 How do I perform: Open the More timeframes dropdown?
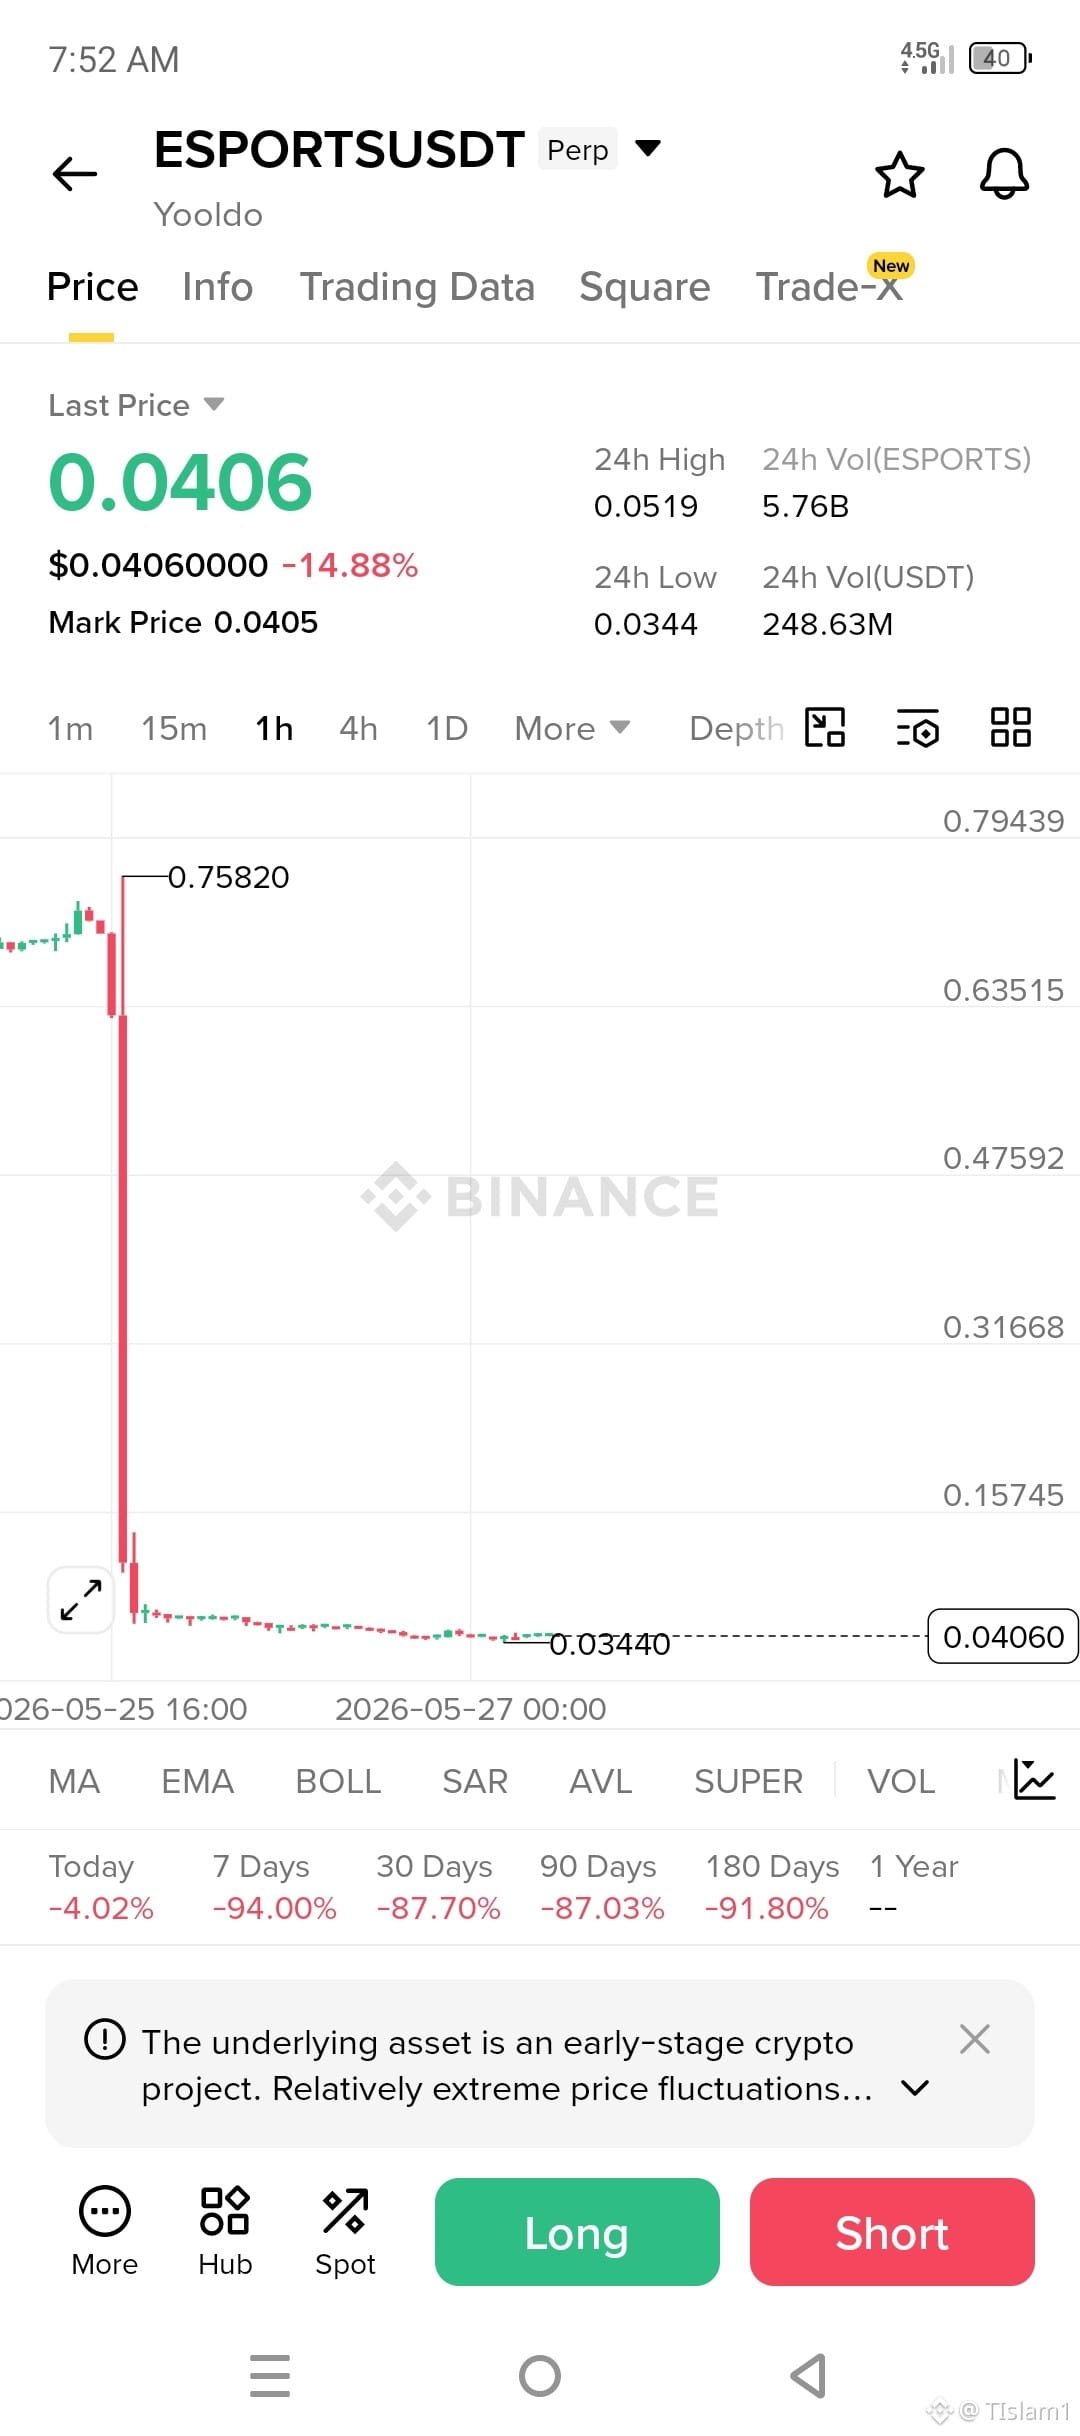pyautogui.click(x=572, y=728)
